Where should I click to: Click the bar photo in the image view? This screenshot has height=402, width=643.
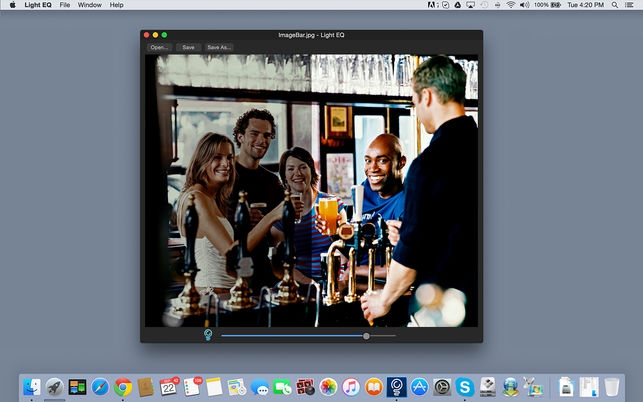click(x=312, y=190)
